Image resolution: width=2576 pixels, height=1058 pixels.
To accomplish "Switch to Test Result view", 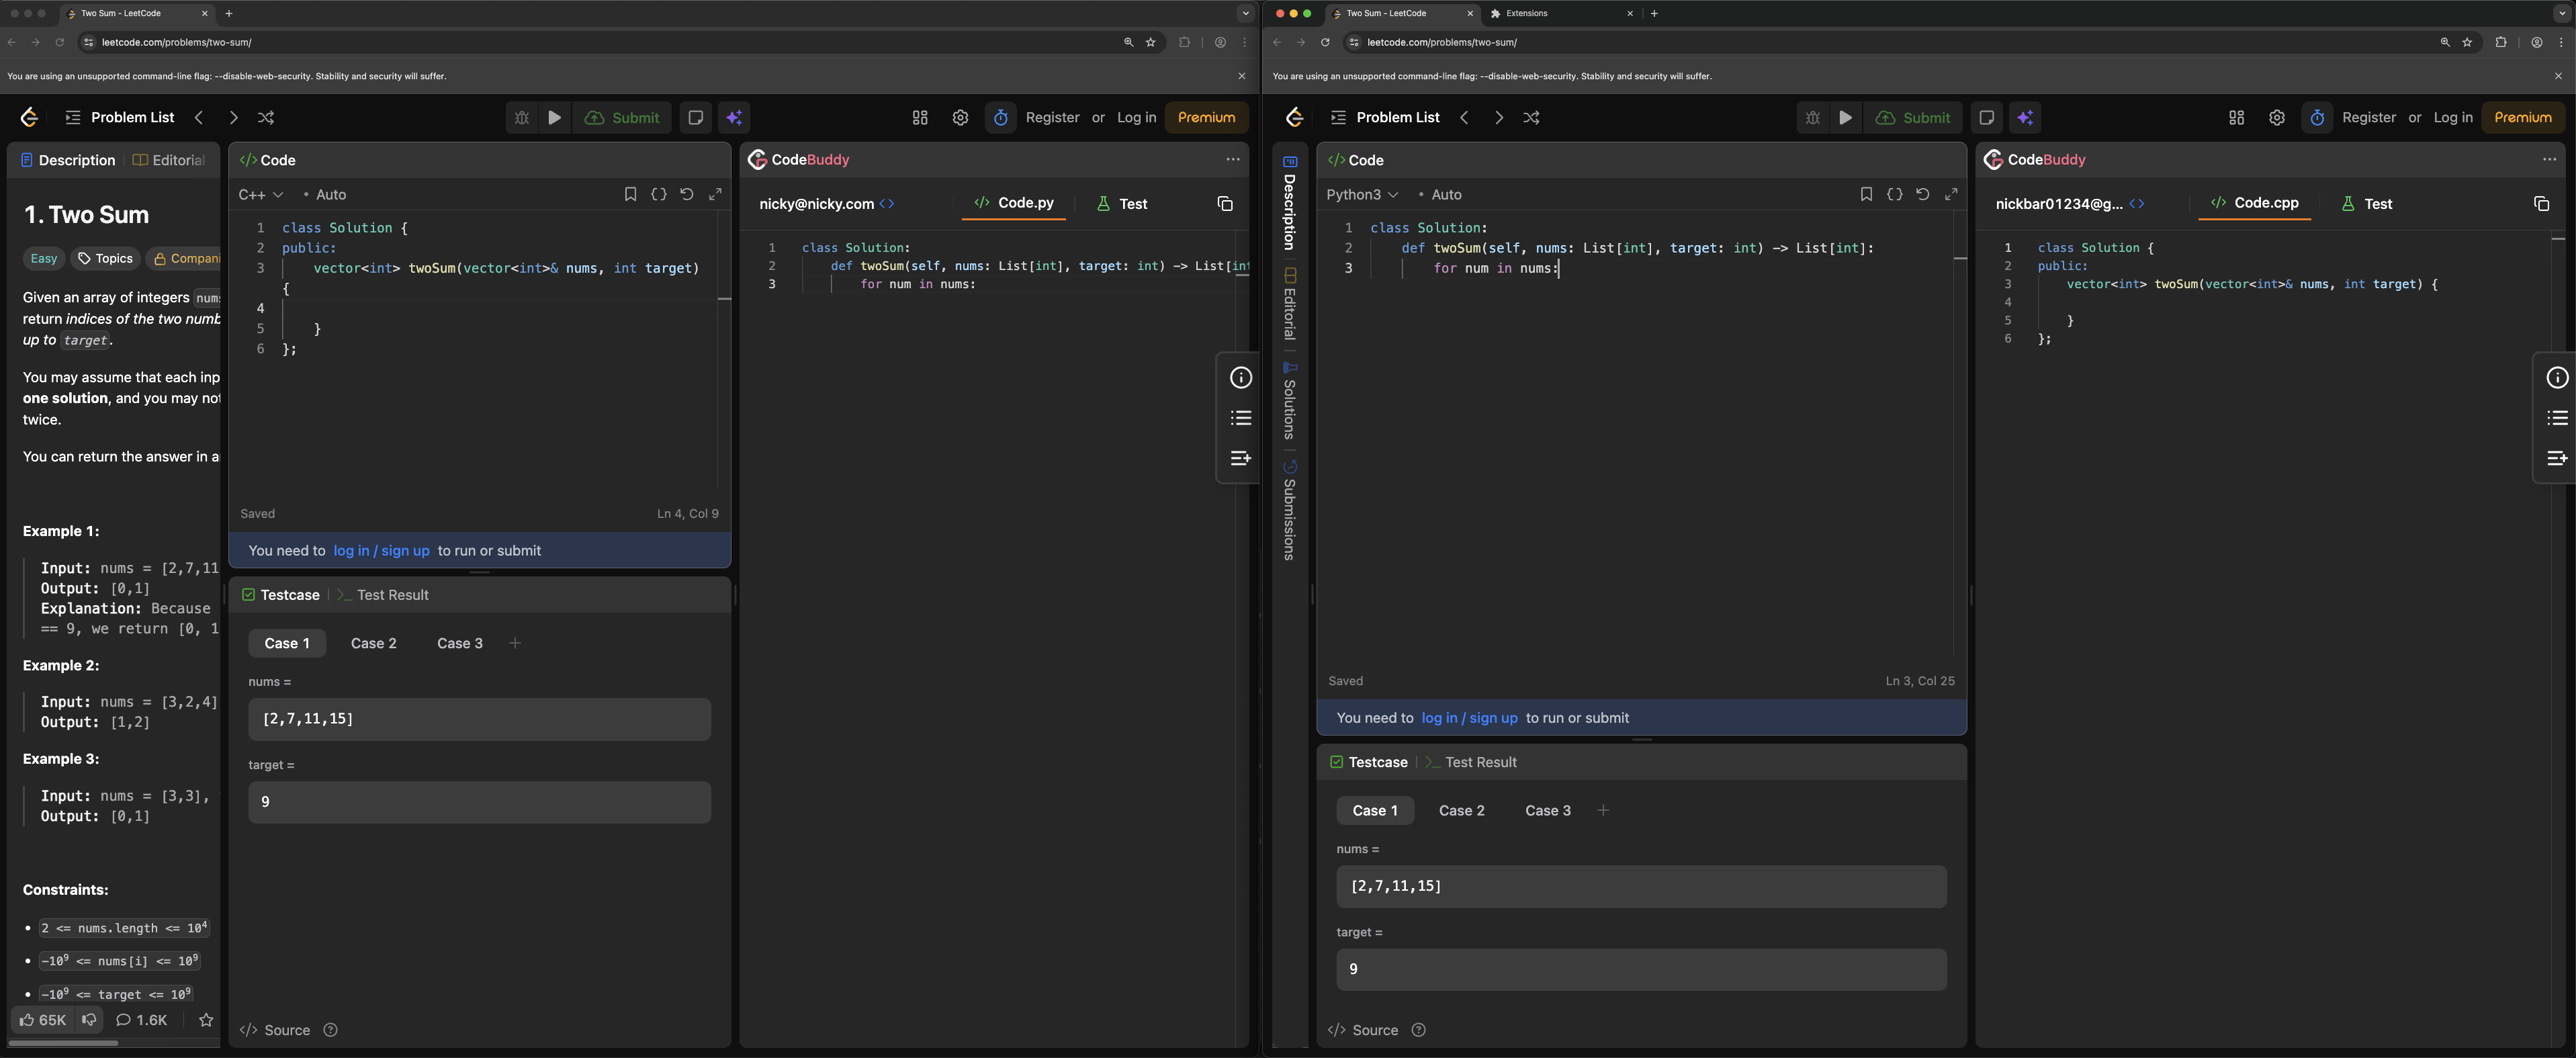I will 392,594.
